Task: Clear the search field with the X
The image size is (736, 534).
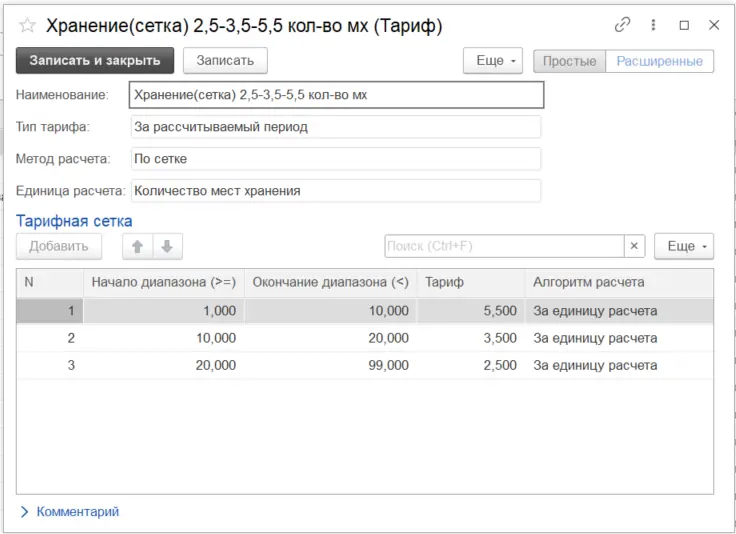Action: click(634, 246)
